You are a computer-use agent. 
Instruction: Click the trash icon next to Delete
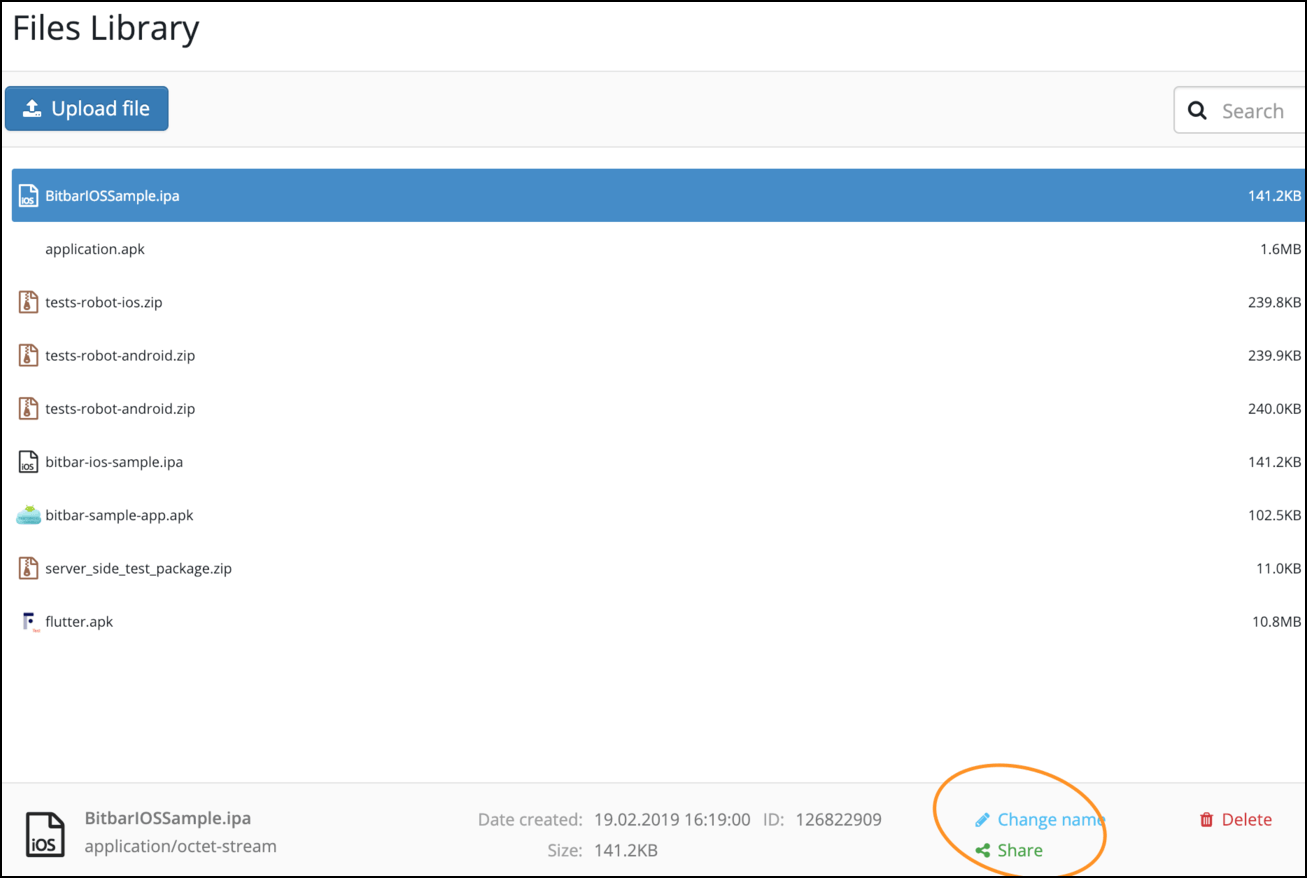click(1206, 820)
